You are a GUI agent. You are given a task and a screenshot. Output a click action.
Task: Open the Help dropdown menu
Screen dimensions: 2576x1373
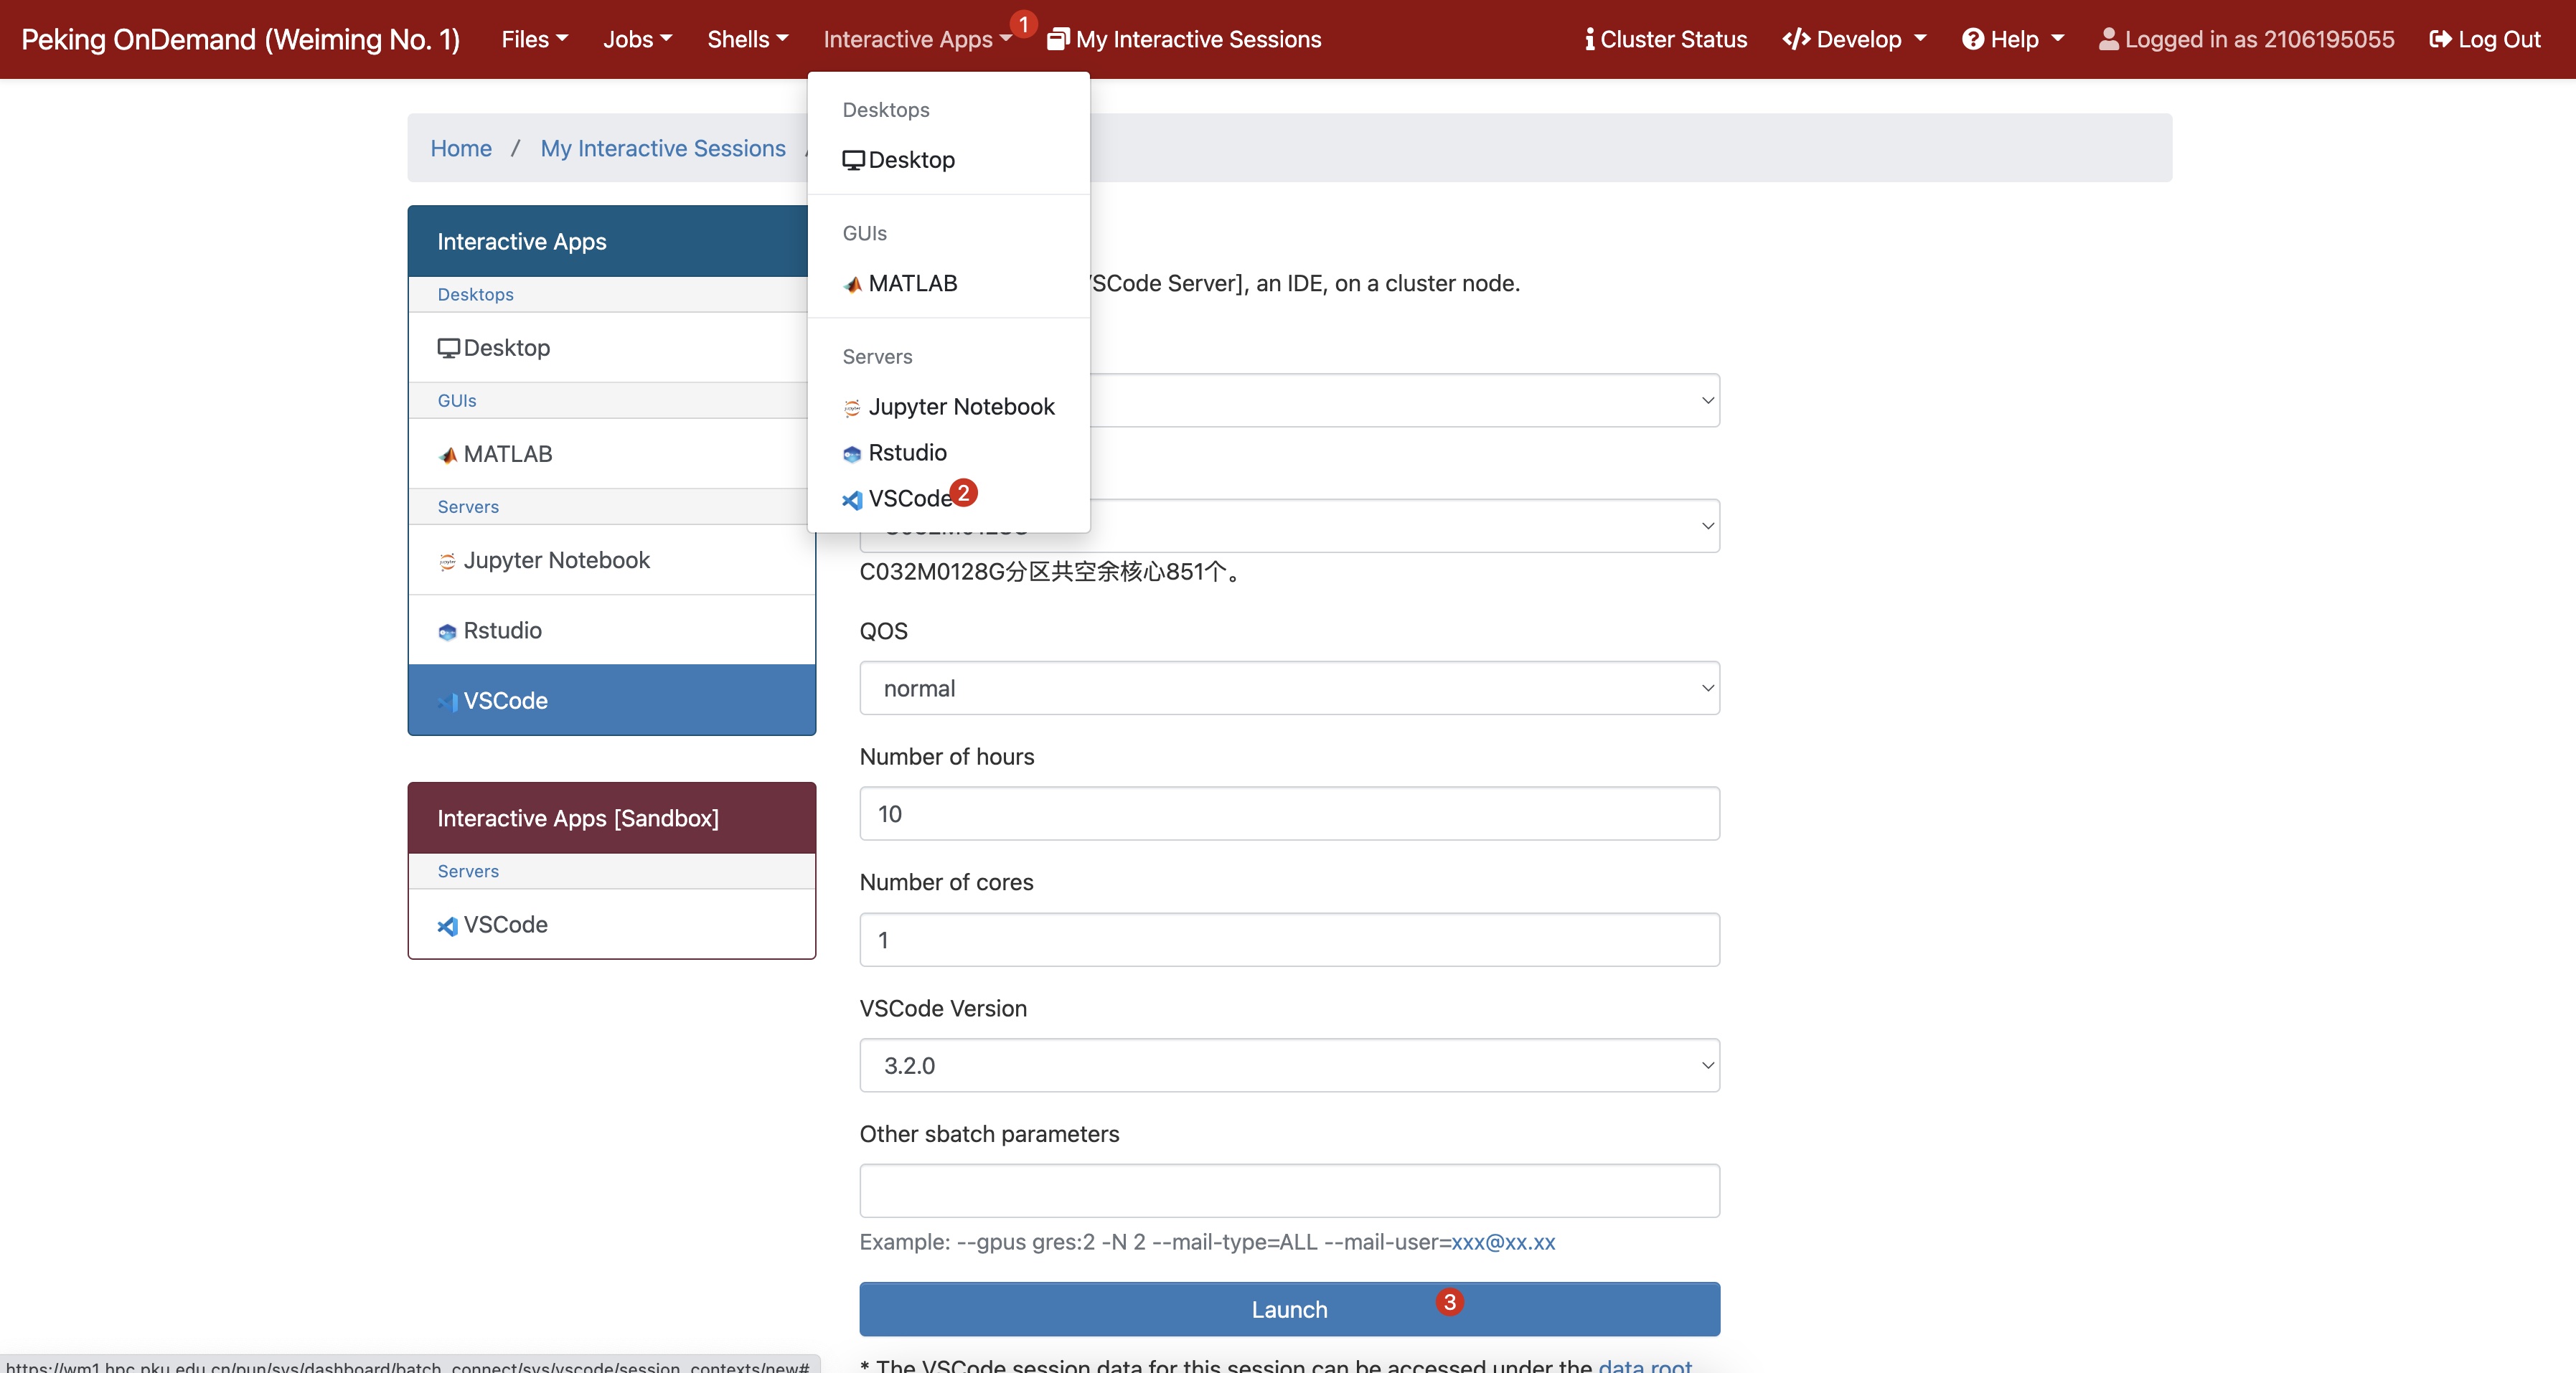click(x=2012, y=39)
